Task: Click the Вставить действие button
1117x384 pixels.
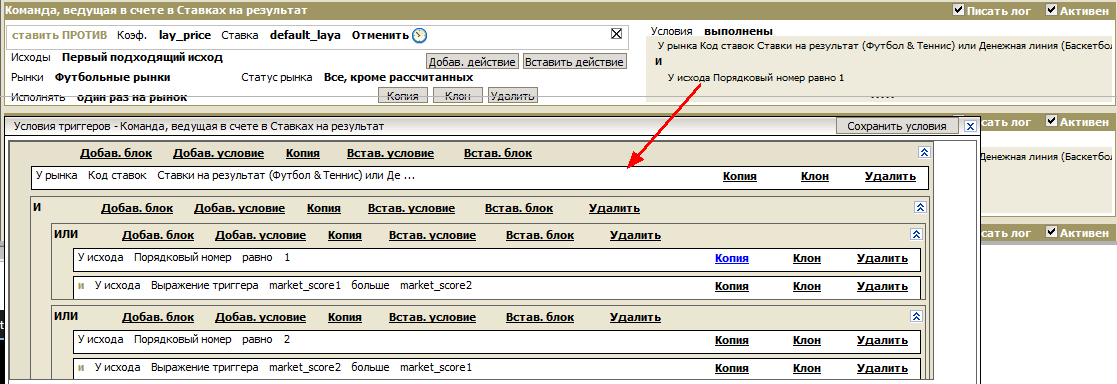Action: coord(574,61)
